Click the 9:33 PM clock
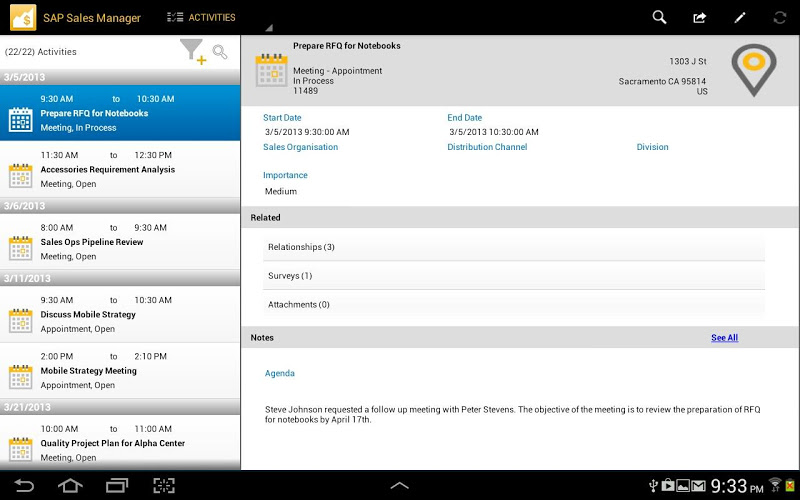Screen dimensions: 800x500 [737, 486]
